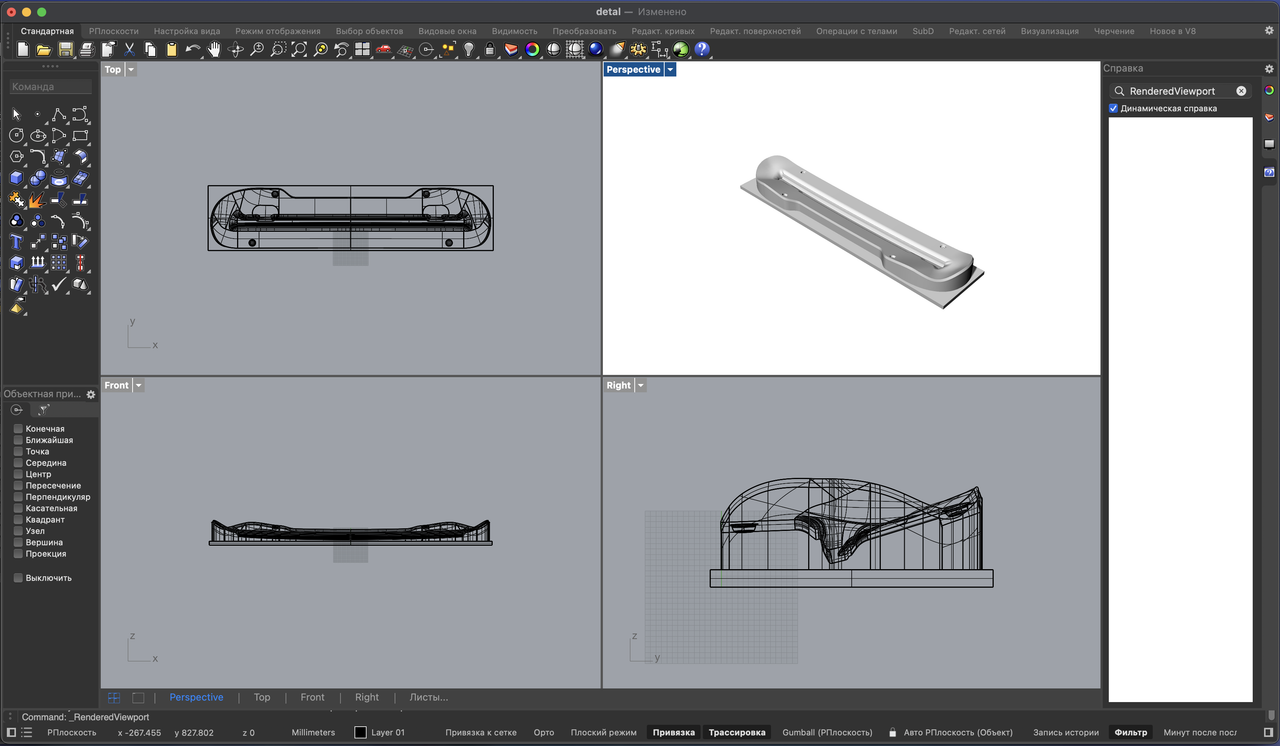This screenshot has width=1280, height=746.
Task: Uncheck Динамическая справка checkbox
Action: tap(1114, 108)
